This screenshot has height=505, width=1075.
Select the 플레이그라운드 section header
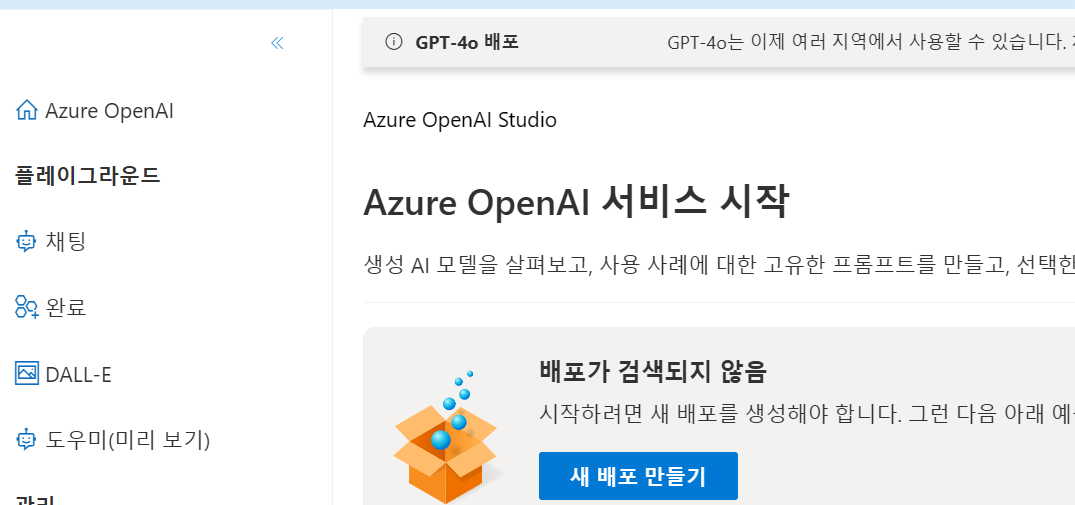tap(88, 176)
